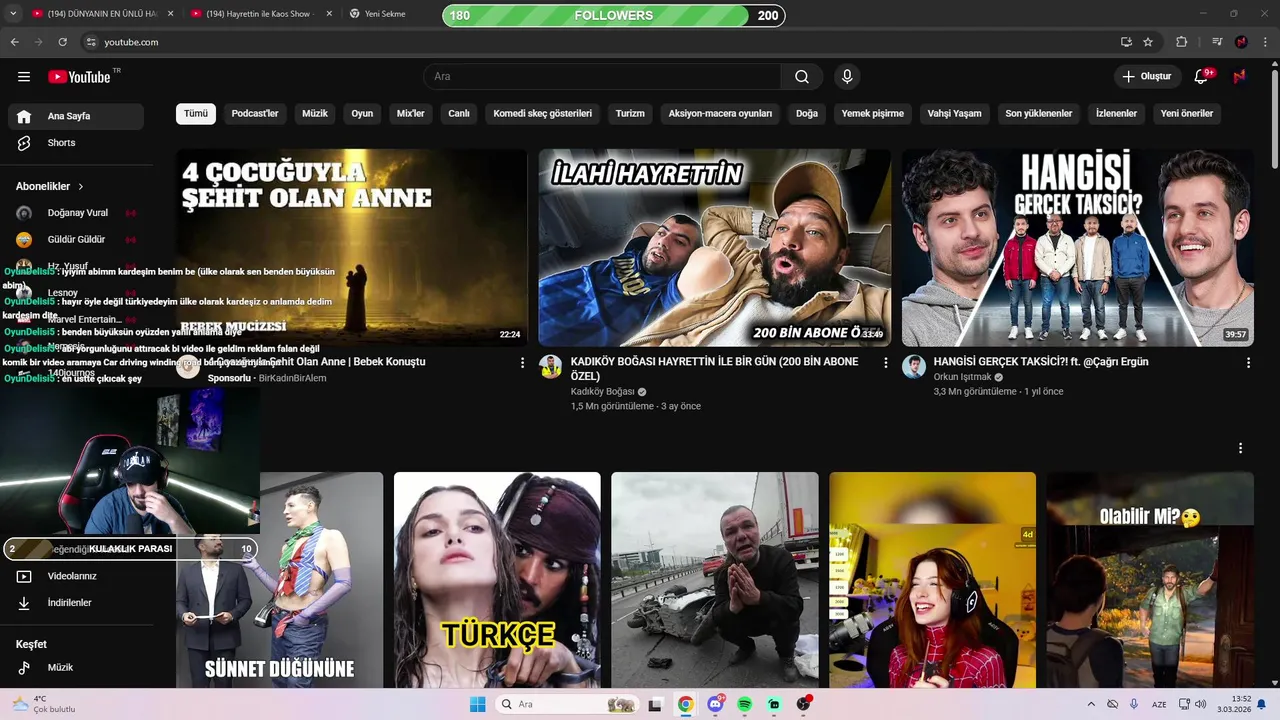Open Shorts in sidebar
The height and width of the screenshot is (720, 1280).
pyautogui.click(x=76, y=143)
